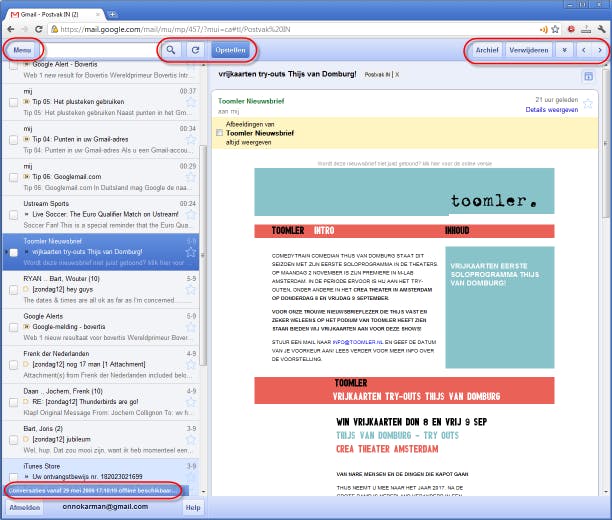This screenshot has height=520, width=612.
Task: Tick checkbox for Tip 06 Googlemail.com email
Action: click(13, 177)
